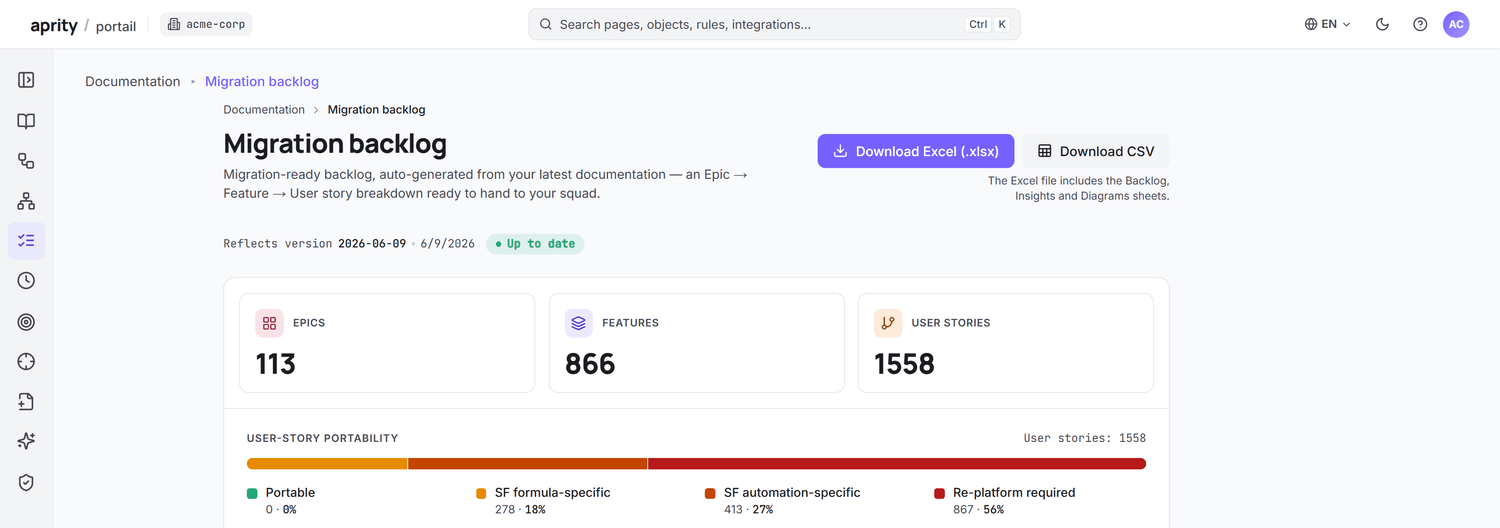Click the dark orange SF automation-specific bar segment

pos(528,463)
